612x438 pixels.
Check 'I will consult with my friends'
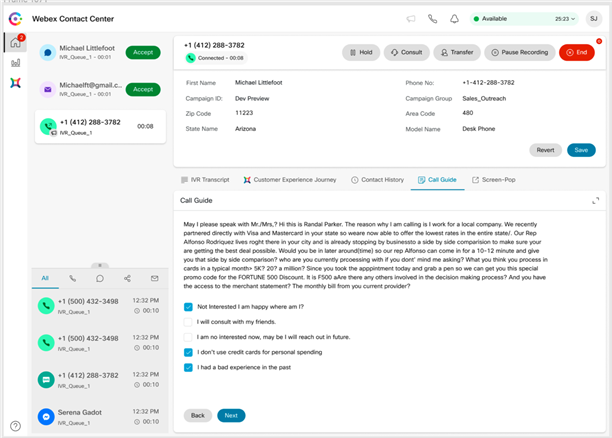coord(188,322)
